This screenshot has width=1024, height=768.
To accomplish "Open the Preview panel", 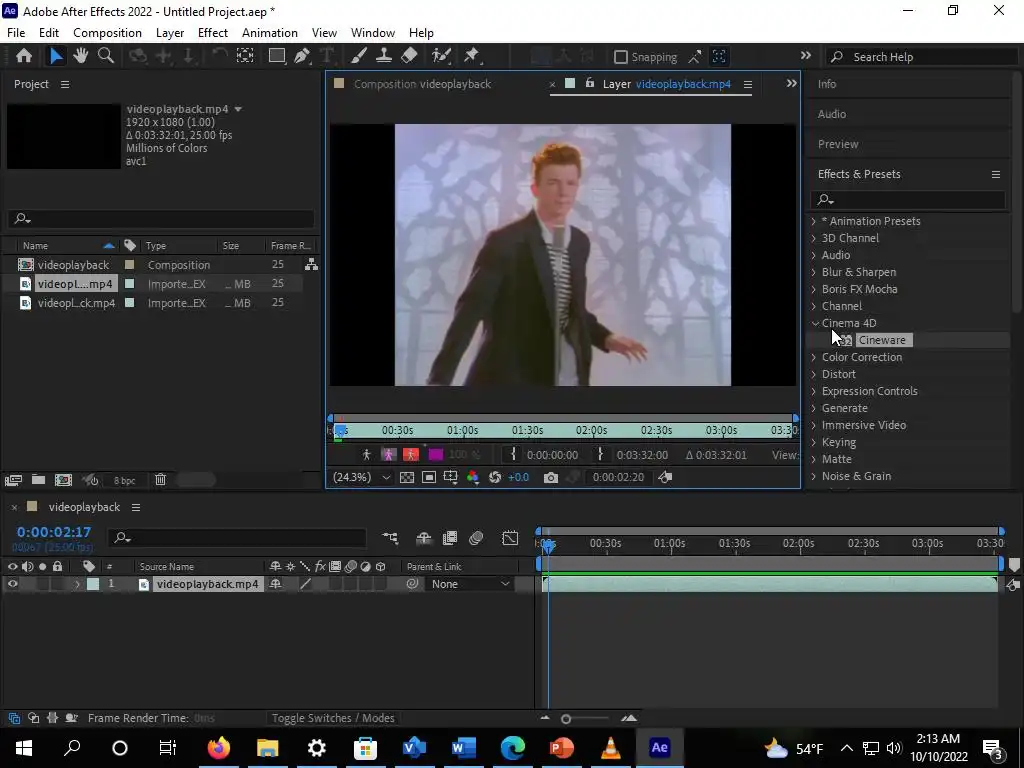I will tap(838, 144).
